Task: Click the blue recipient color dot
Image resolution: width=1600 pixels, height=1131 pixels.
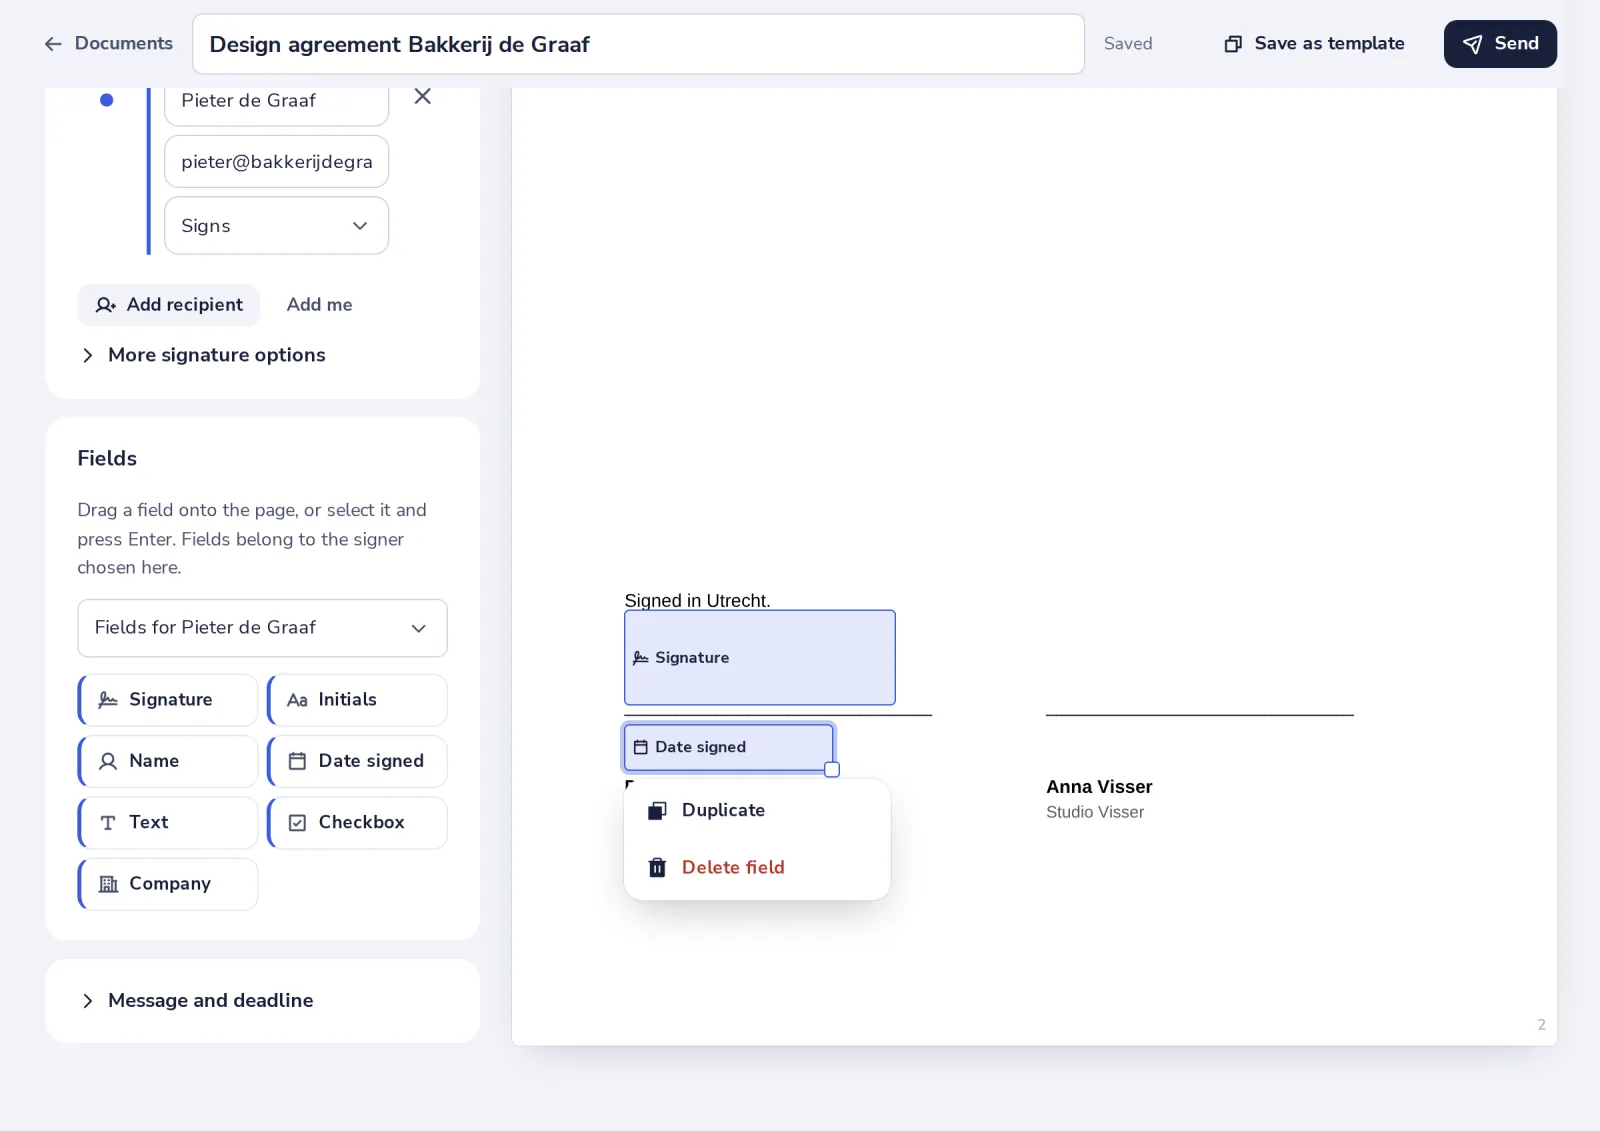Action: 106,100
